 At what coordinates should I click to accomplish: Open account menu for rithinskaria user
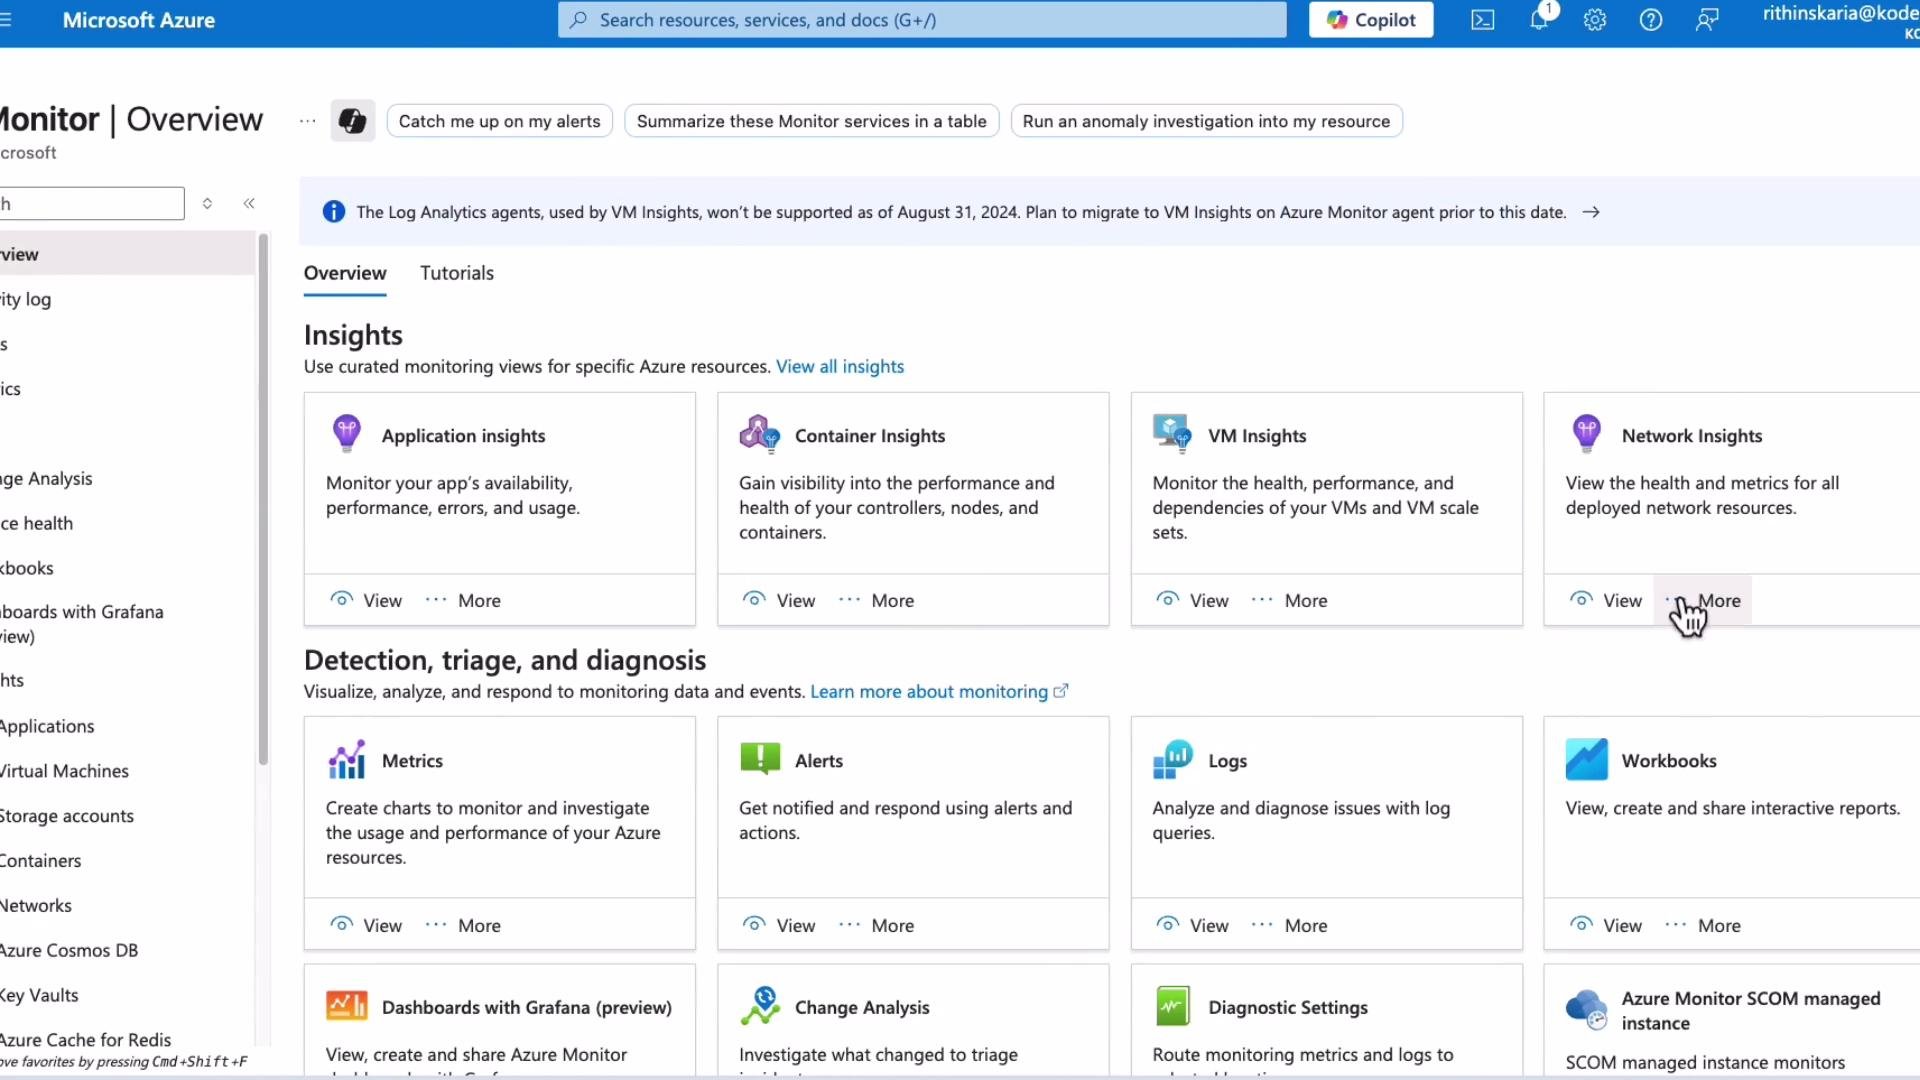[x=1840, y=20]
